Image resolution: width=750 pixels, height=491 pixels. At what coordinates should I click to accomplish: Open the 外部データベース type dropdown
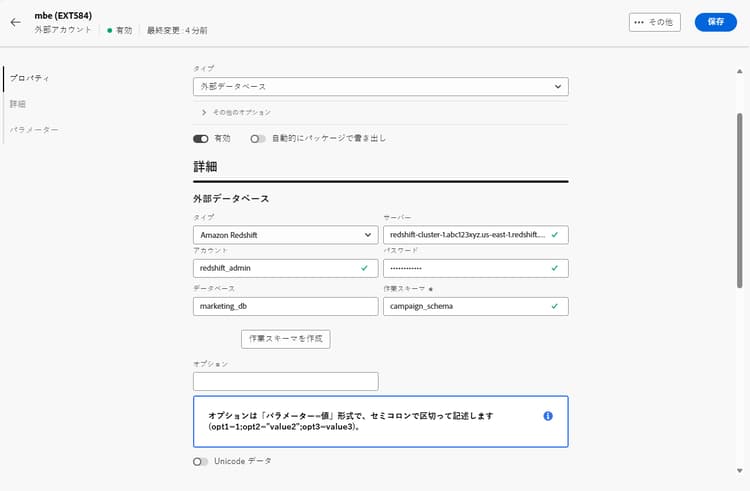pos(381,87)
